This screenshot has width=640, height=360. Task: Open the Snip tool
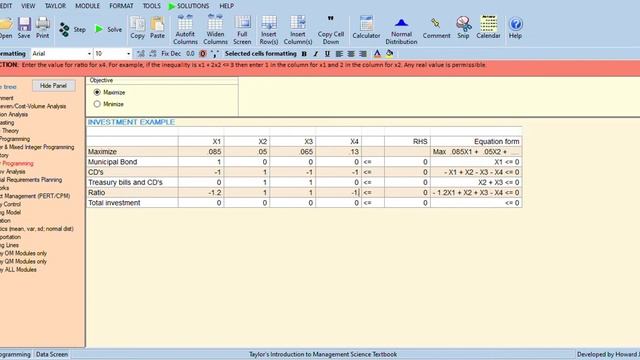(463, 28)
